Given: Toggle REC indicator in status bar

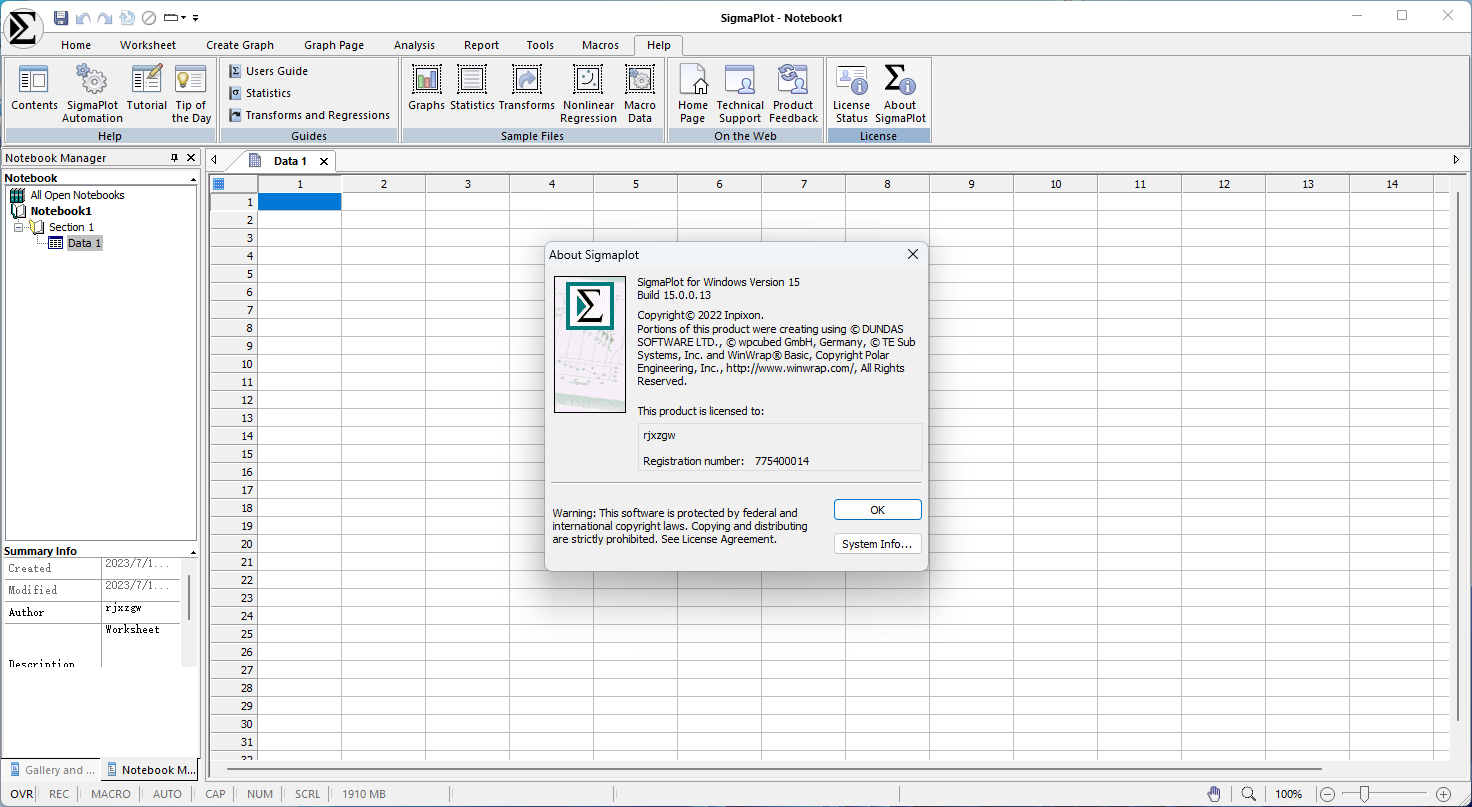Looking at the screenshot, I should click(59, 794).
